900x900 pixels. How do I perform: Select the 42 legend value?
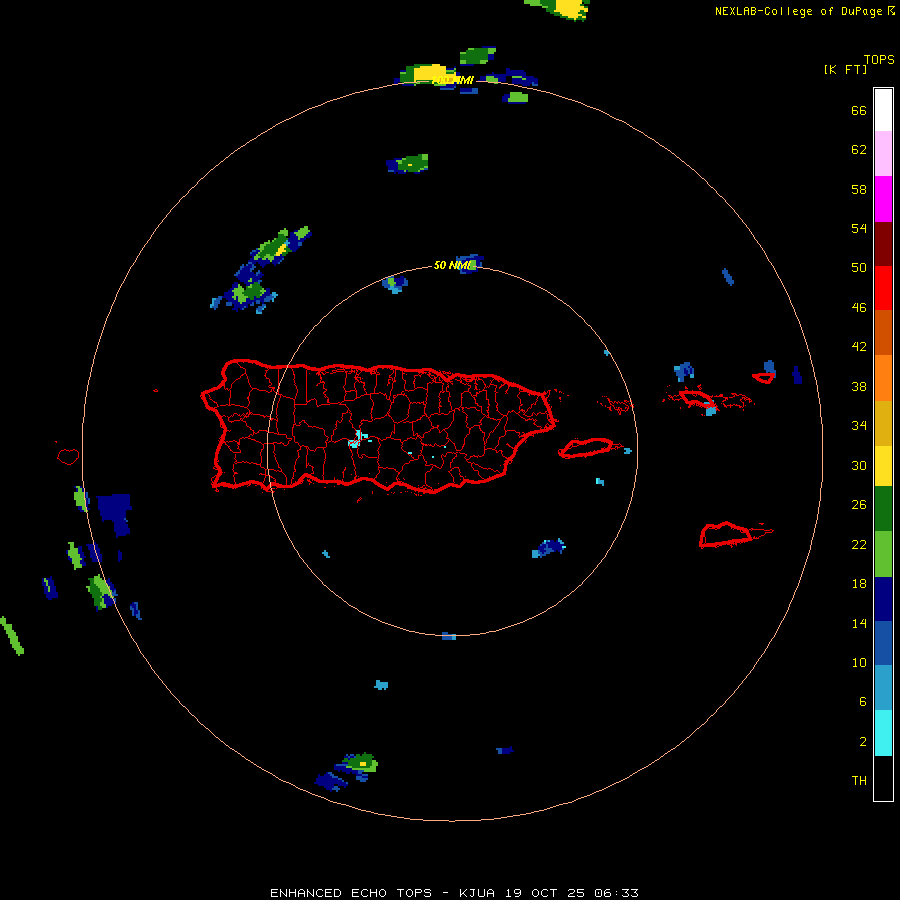coord(859,346)
